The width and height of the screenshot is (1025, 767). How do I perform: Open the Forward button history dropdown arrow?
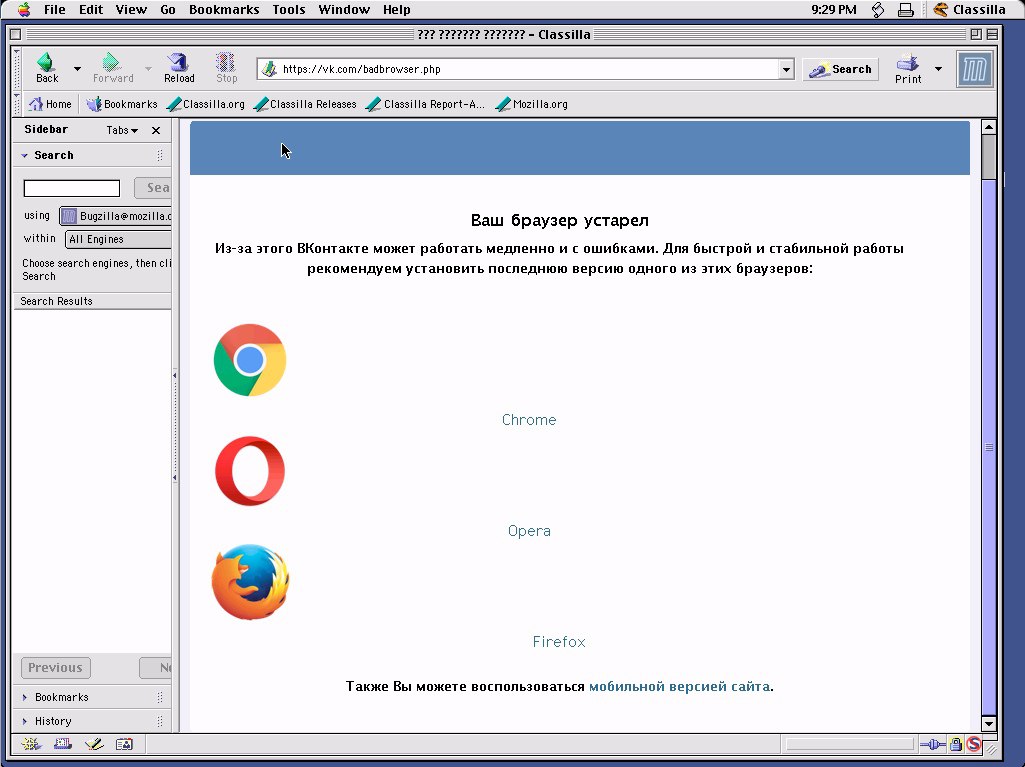[148, 68]
